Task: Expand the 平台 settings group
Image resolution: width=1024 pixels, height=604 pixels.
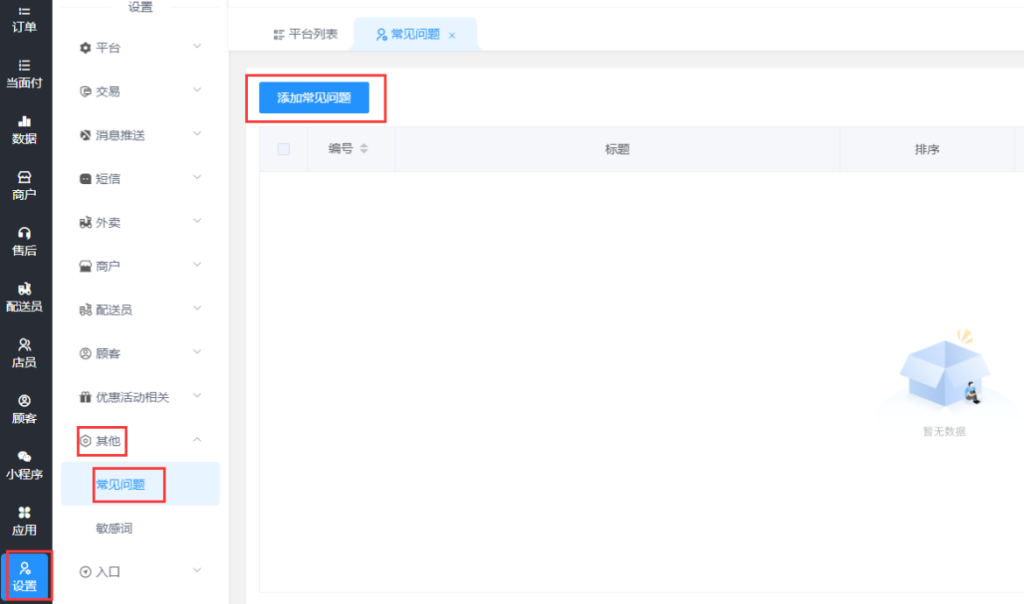Action: [x=140, y=47]
